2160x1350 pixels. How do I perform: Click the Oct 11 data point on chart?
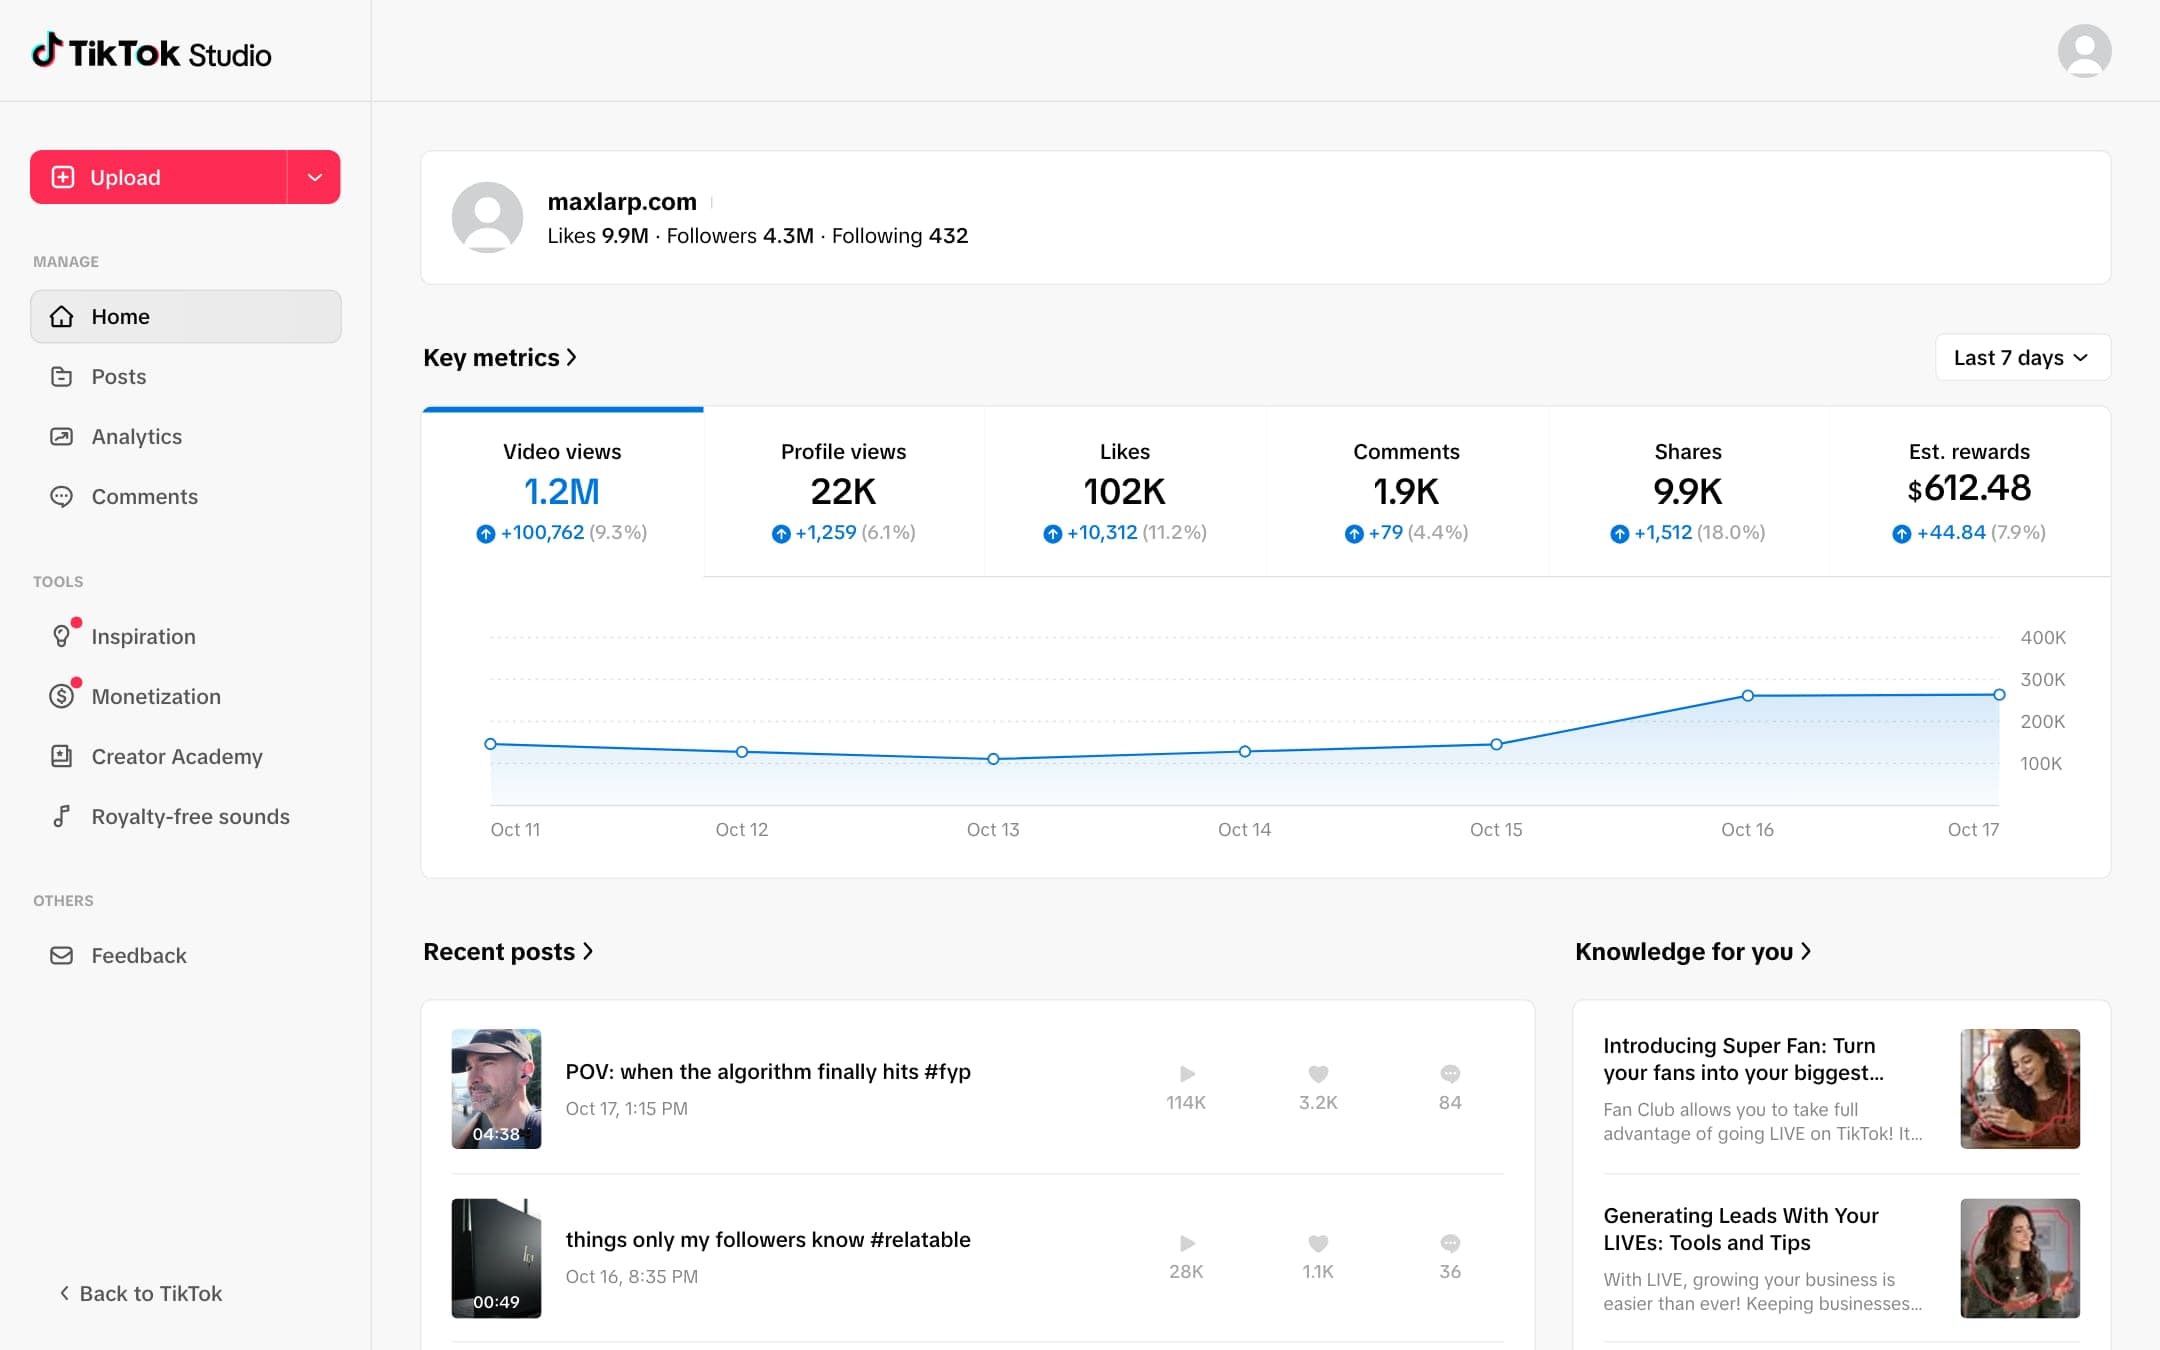[x=490, y=744]
